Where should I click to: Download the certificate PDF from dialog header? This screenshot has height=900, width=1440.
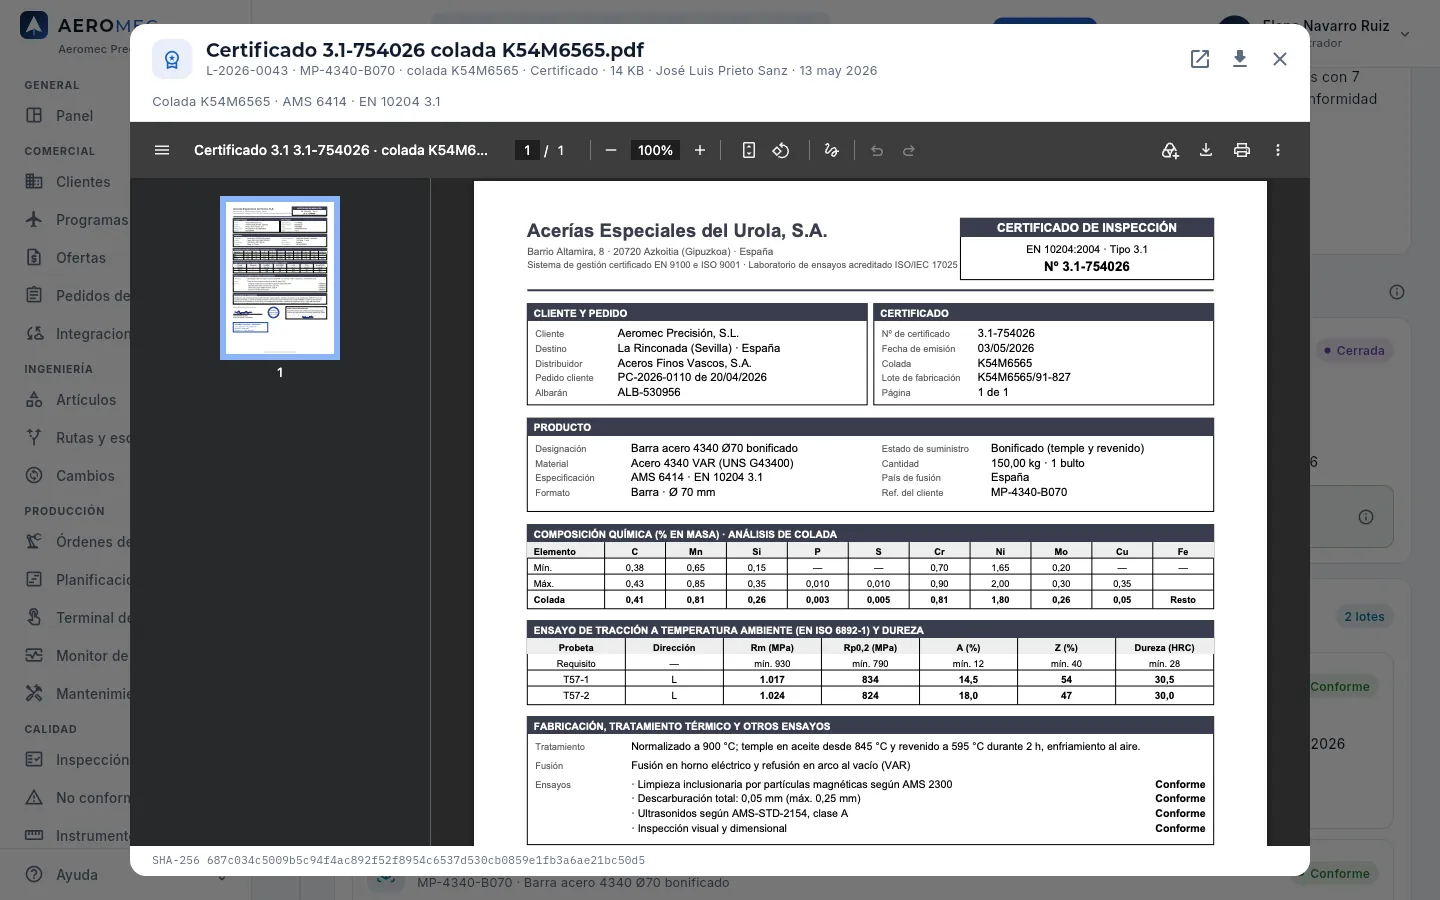coord(1240,59)
